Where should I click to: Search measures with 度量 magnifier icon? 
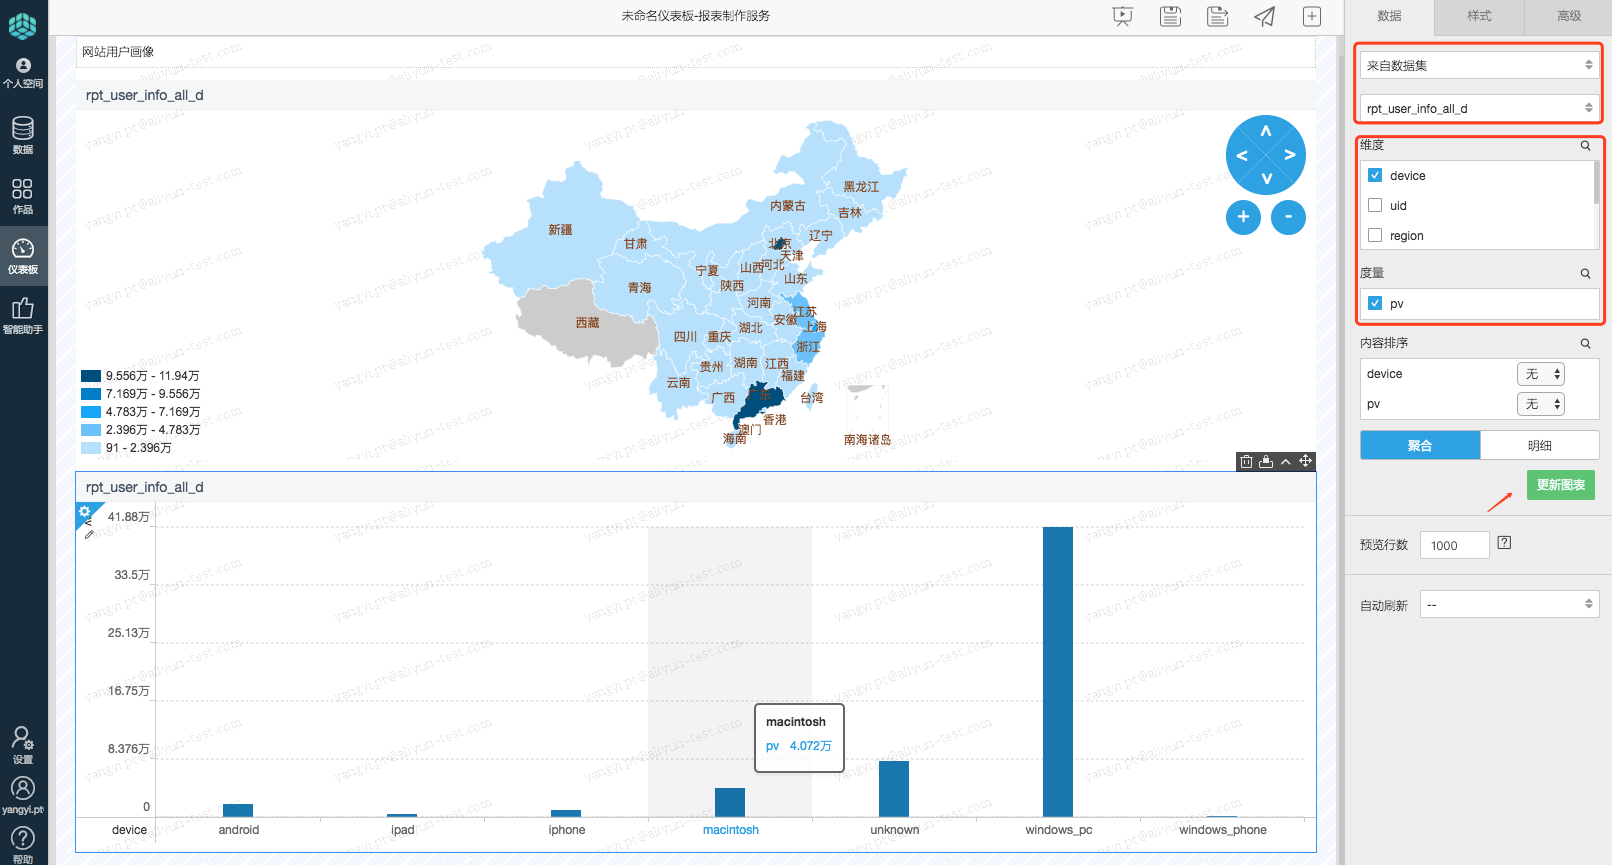pos(1585,273)
